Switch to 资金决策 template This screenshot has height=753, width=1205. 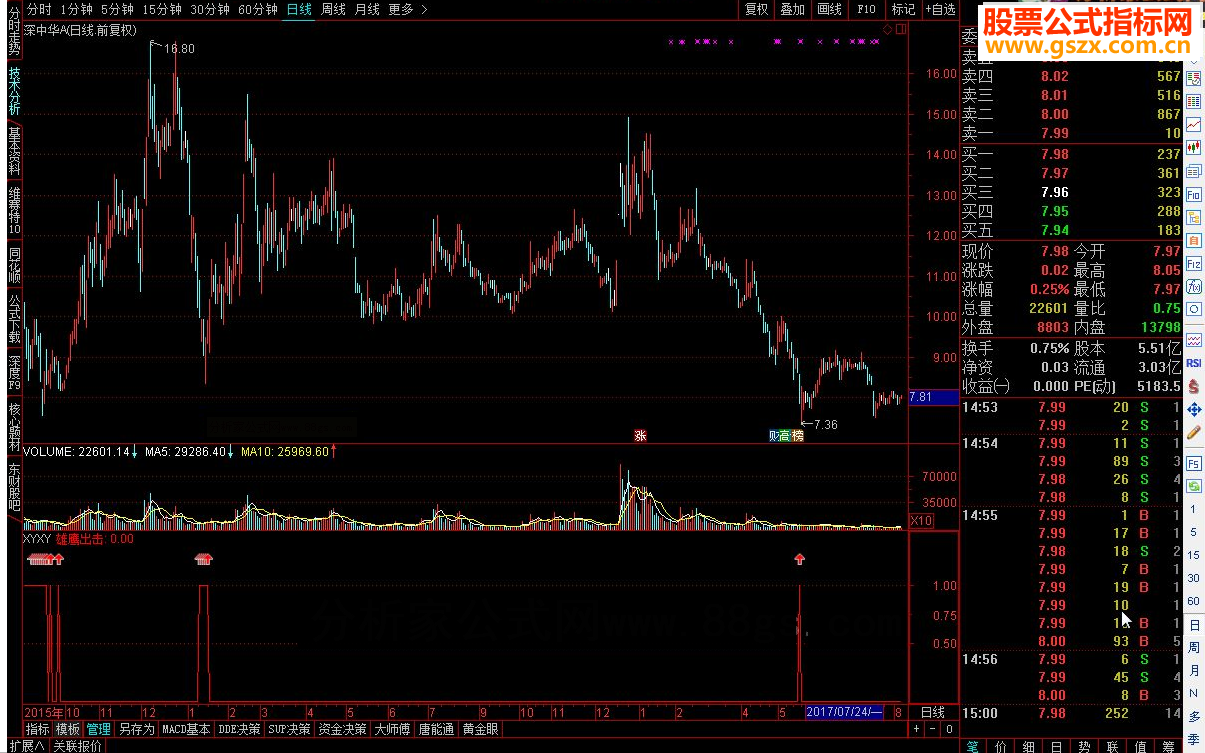(x=343, y=729)
